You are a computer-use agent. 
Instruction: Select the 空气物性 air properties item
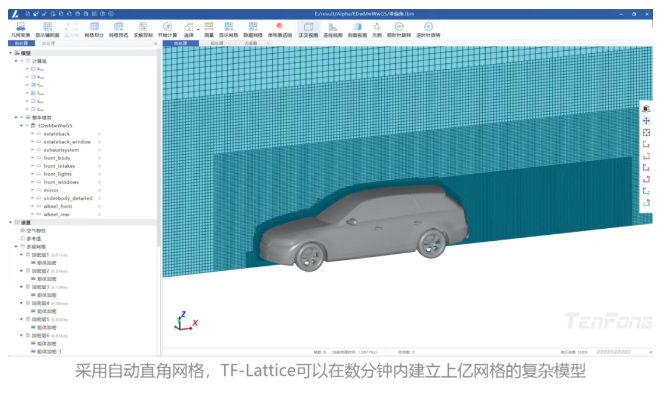pos(36,230)
